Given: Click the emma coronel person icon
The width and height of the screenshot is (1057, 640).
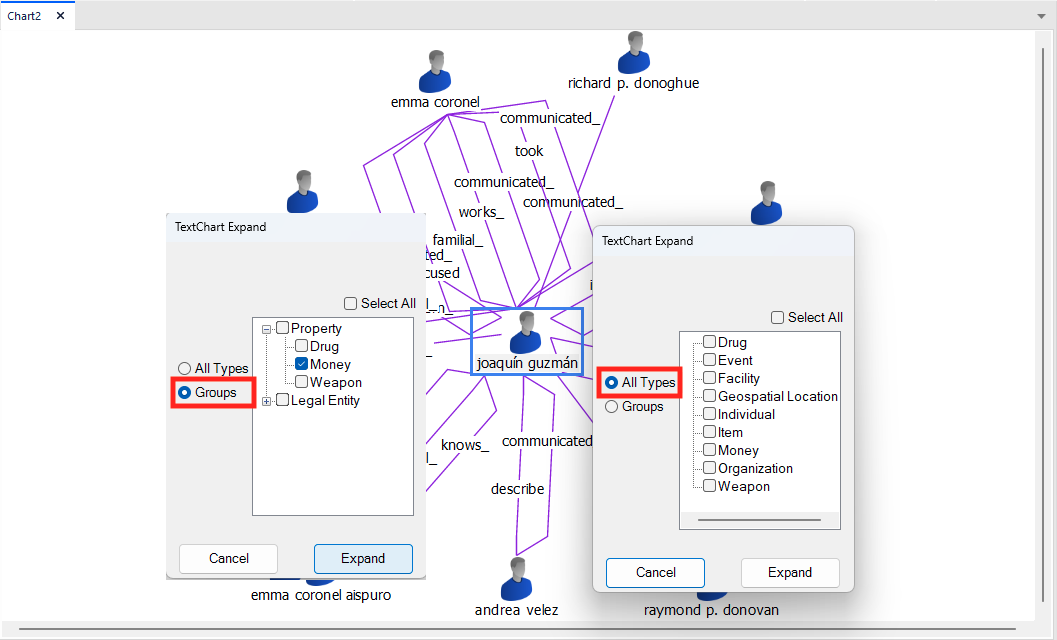Looking at the screenshot, I should (x=435, y=71).
